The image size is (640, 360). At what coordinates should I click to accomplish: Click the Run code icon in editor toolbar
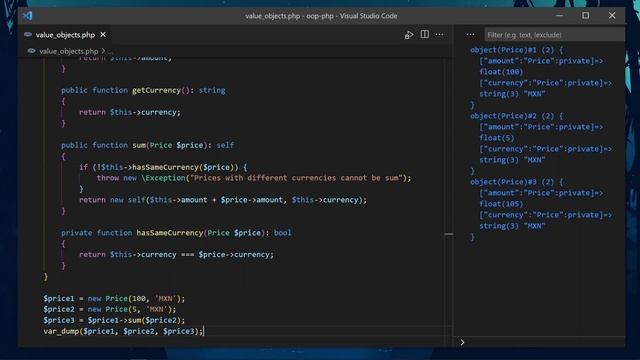(409, 35)
